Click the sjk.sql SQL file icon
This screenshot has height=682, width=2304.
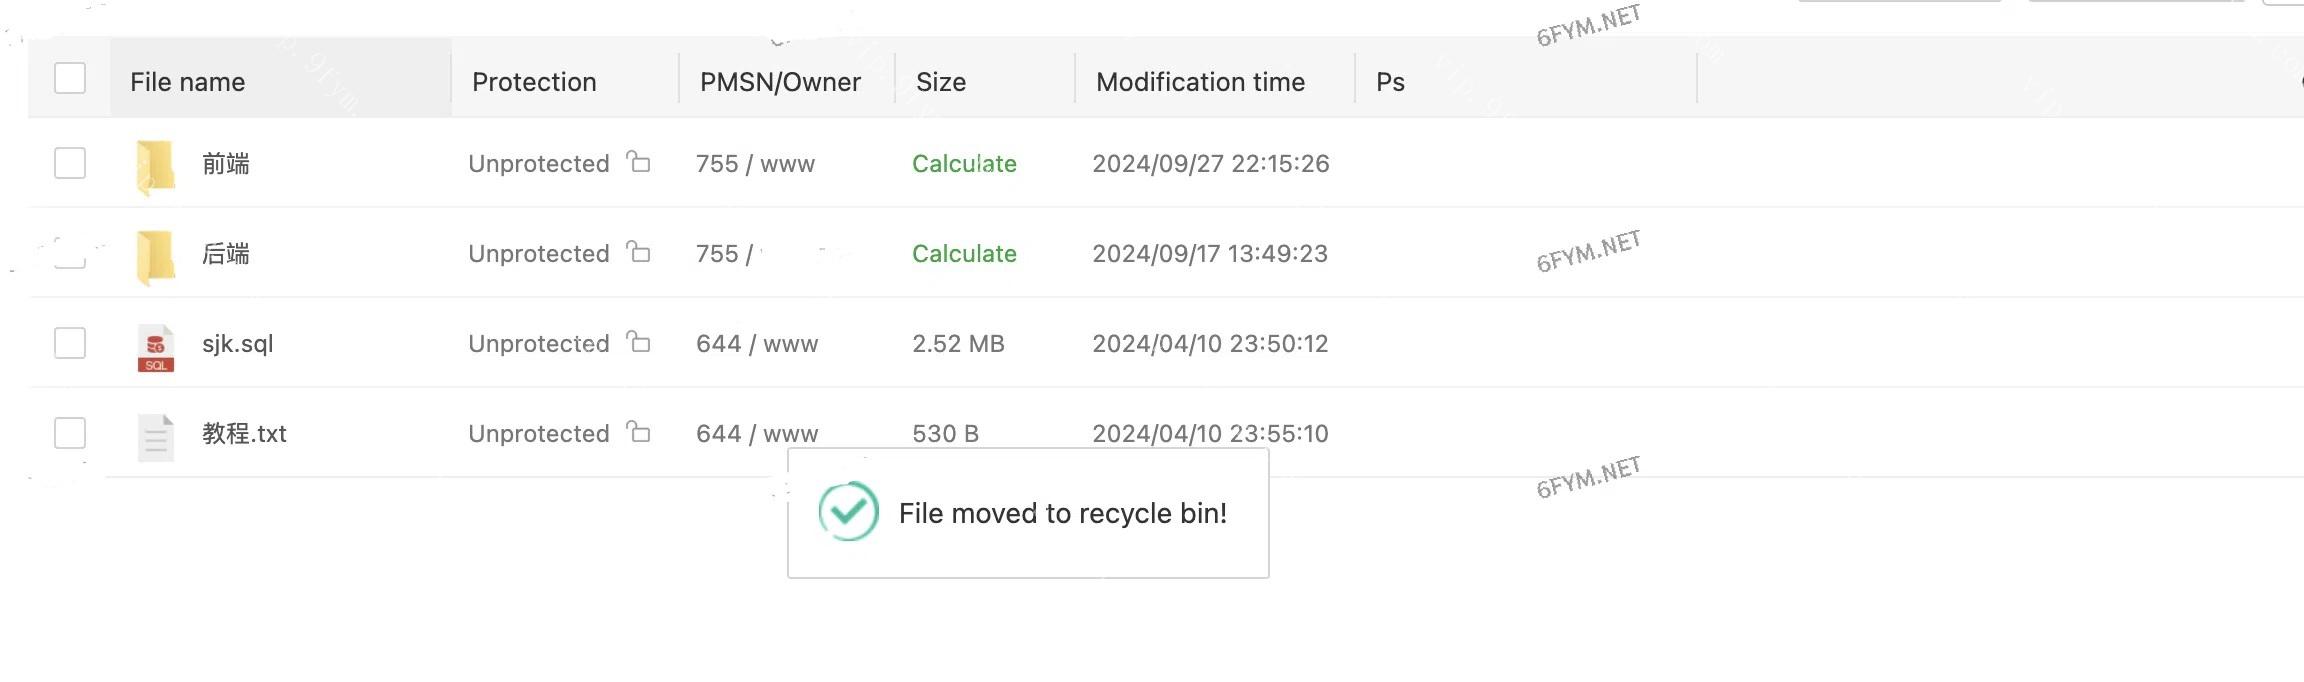click(x=155, y=348)
